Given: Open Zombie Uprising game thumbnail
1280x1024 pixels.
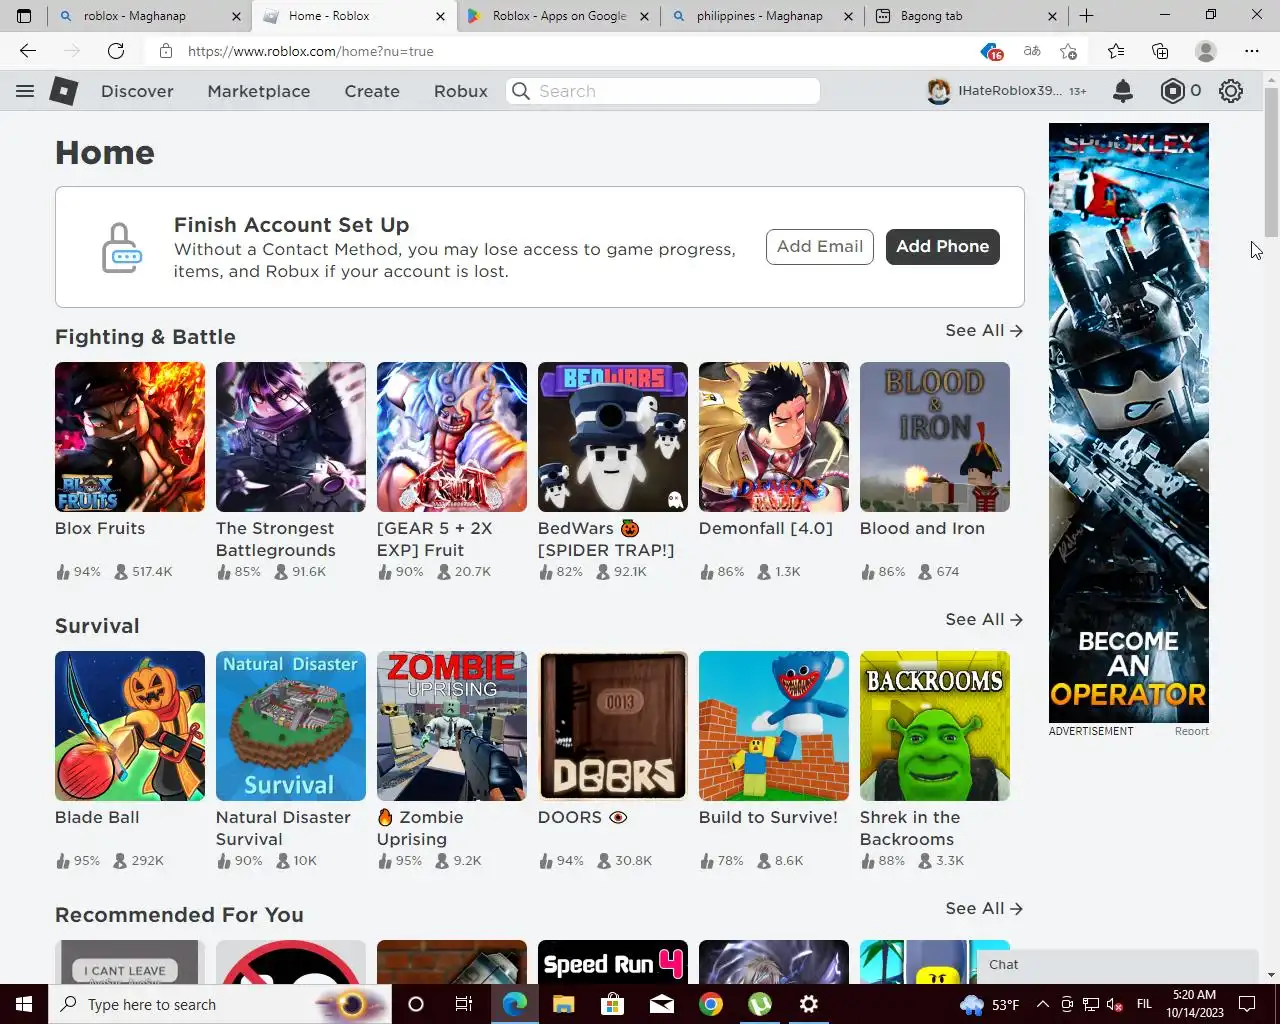Looking at the screenshot, I should [x=452, y=726].
